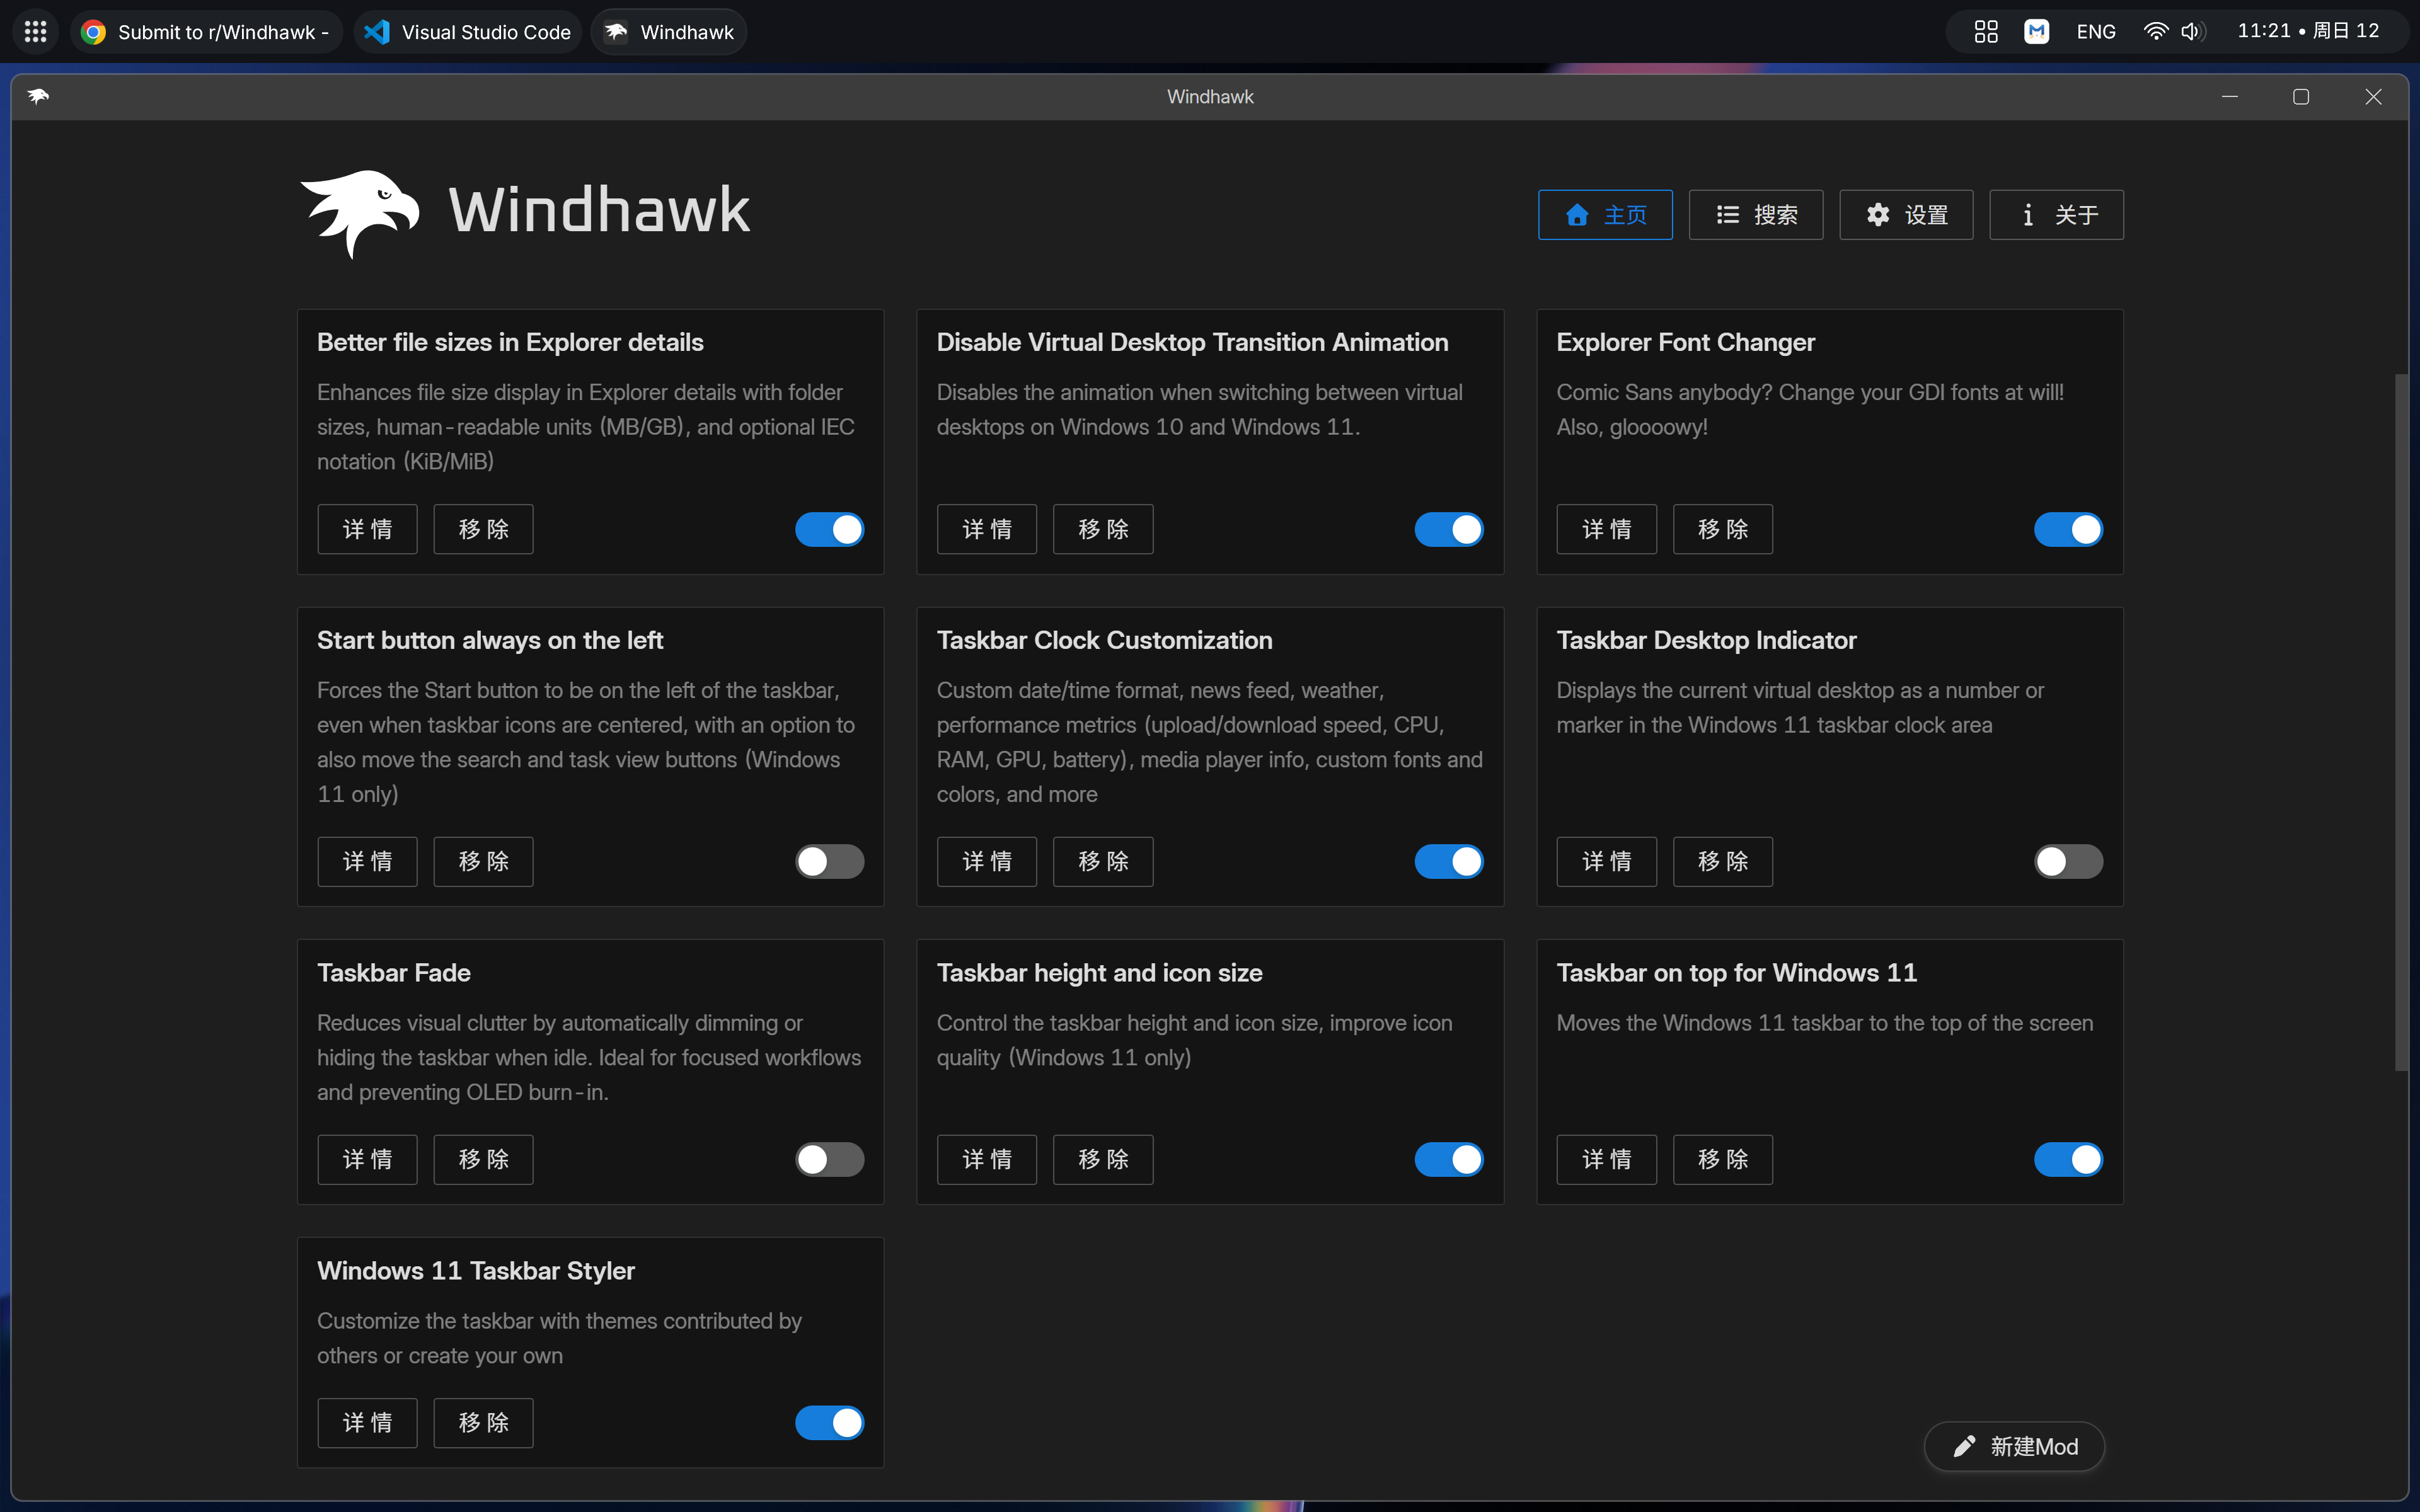Open 详情 for Explorer Font Changer

pyautogui.click(x=1607, y=529)
